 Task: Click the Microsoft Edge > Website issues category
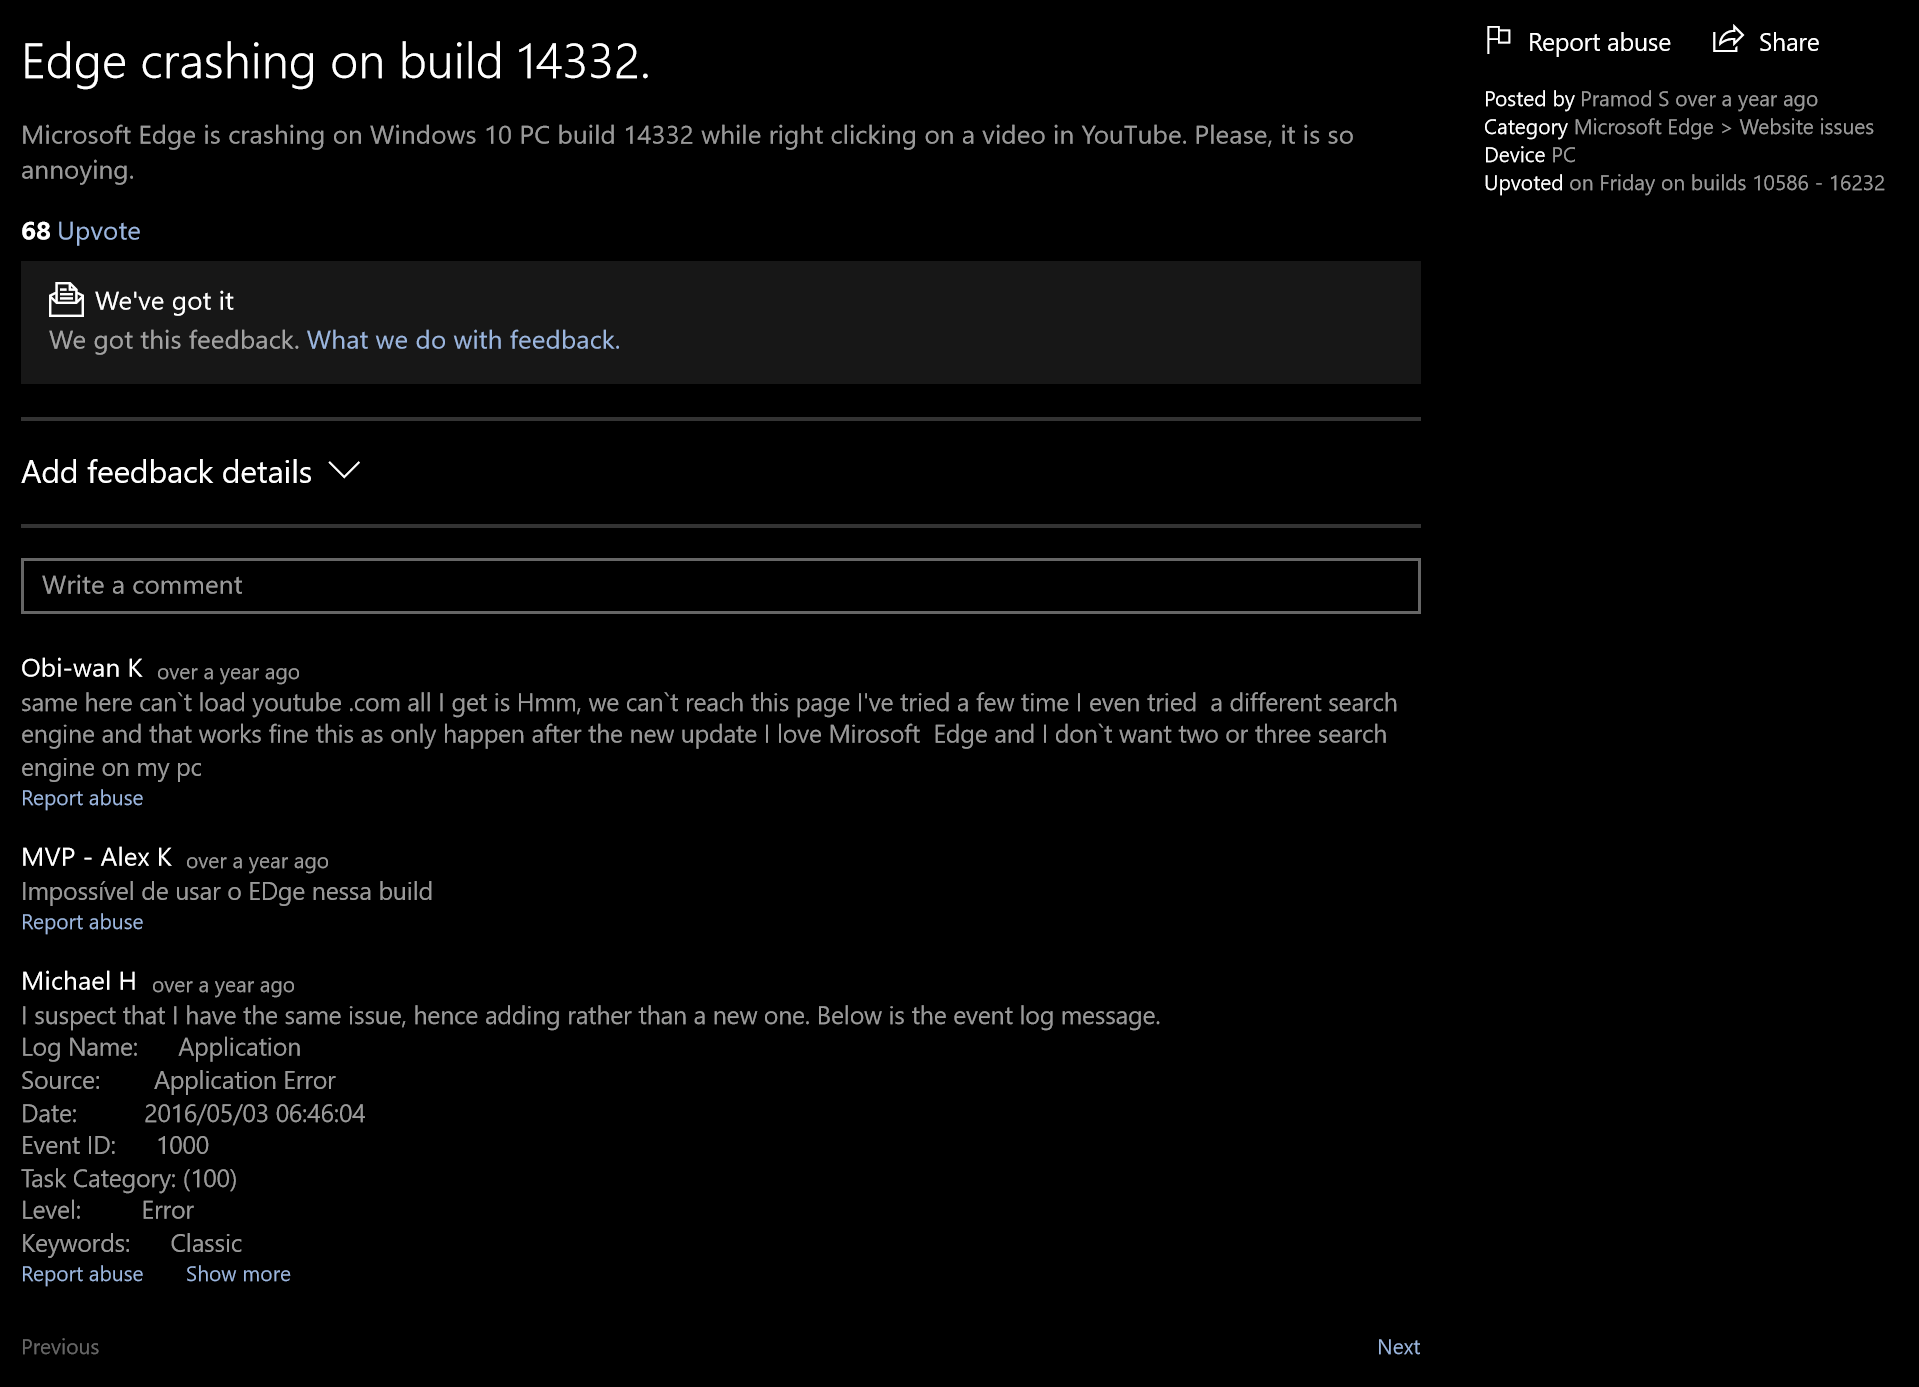click(x=1723, y=127)
